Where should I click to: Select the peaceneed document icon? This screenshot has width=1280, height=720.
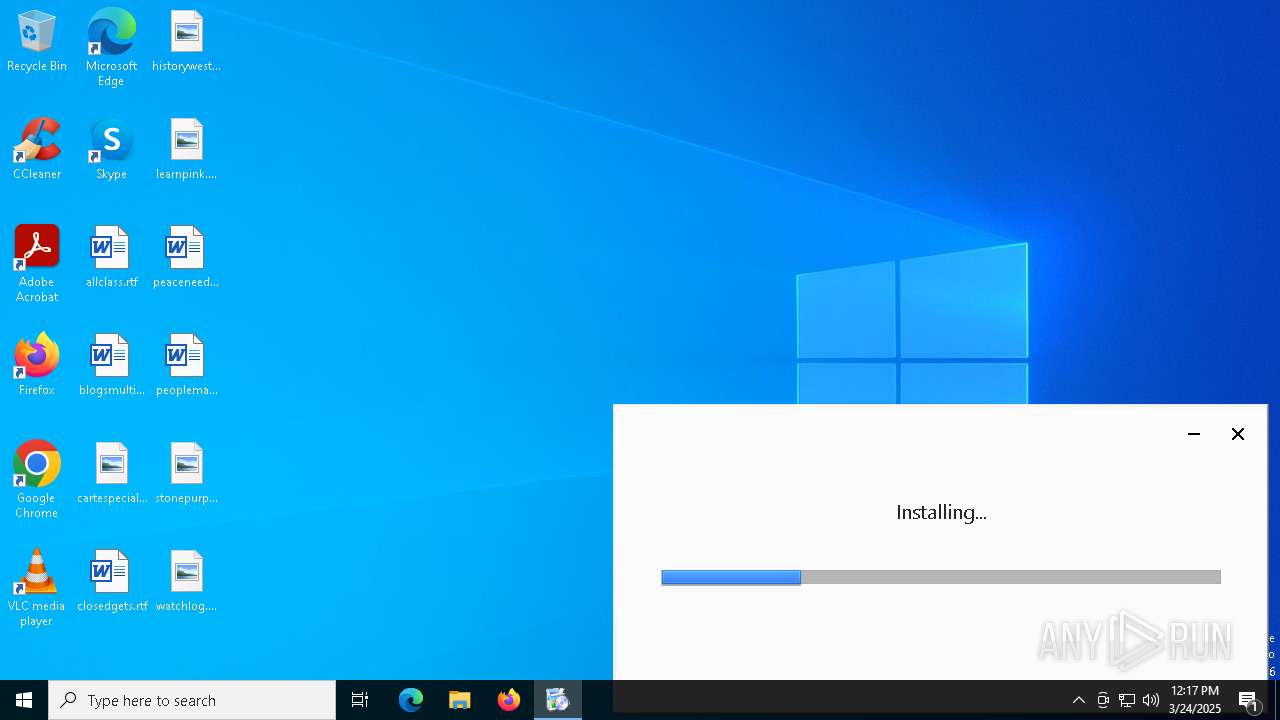(x=186, y=258)
